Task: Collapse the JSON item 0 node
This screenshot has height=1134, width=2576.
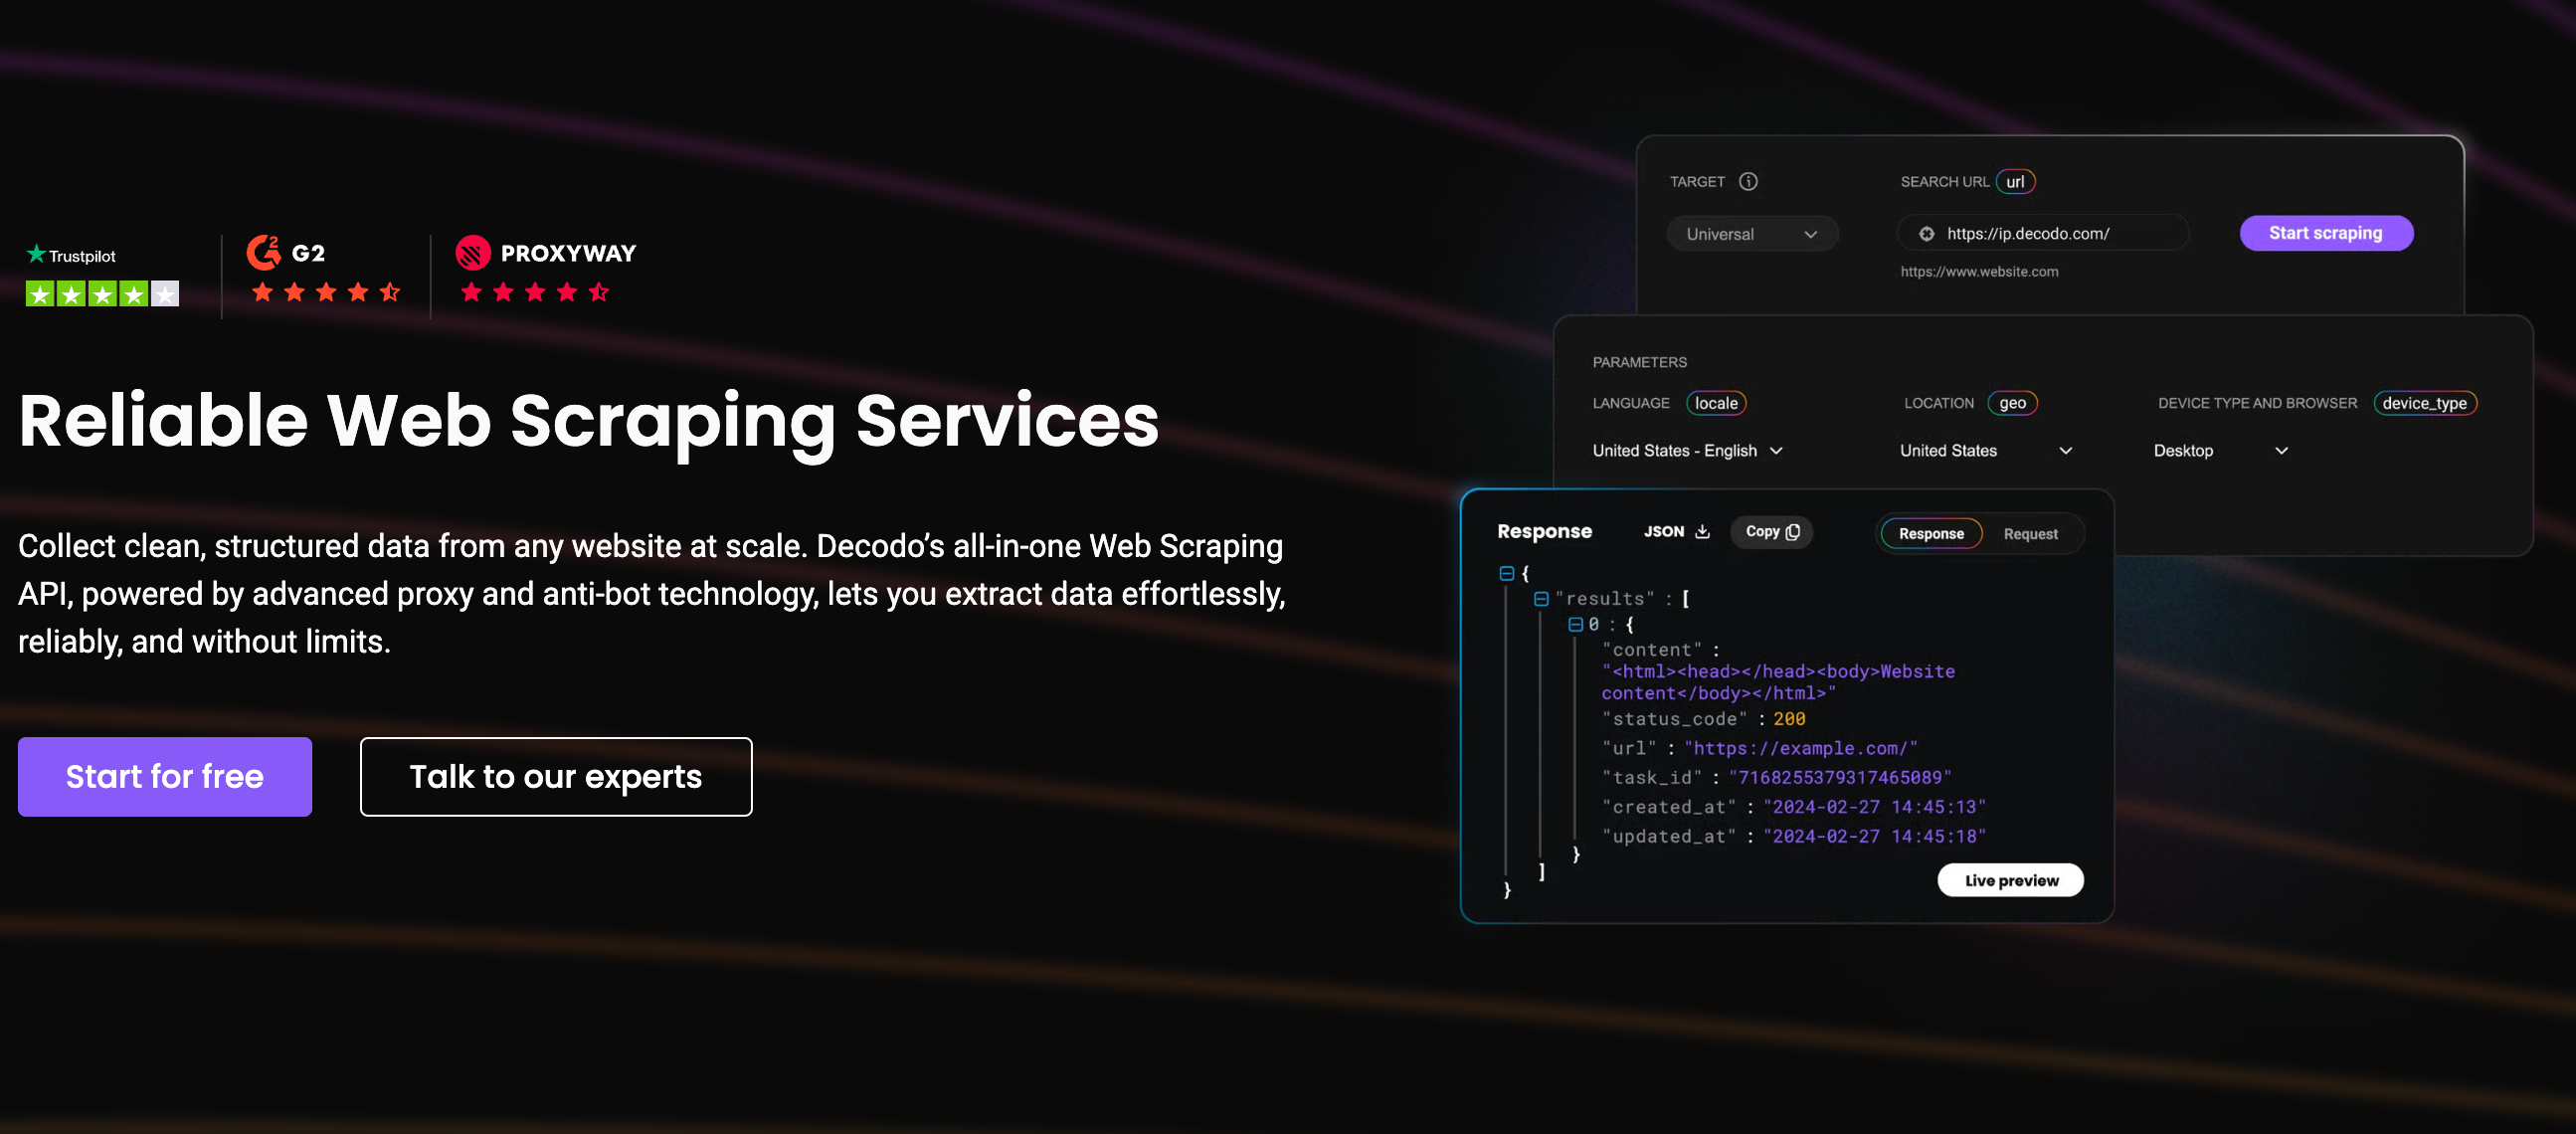Action: (1575, 624)
